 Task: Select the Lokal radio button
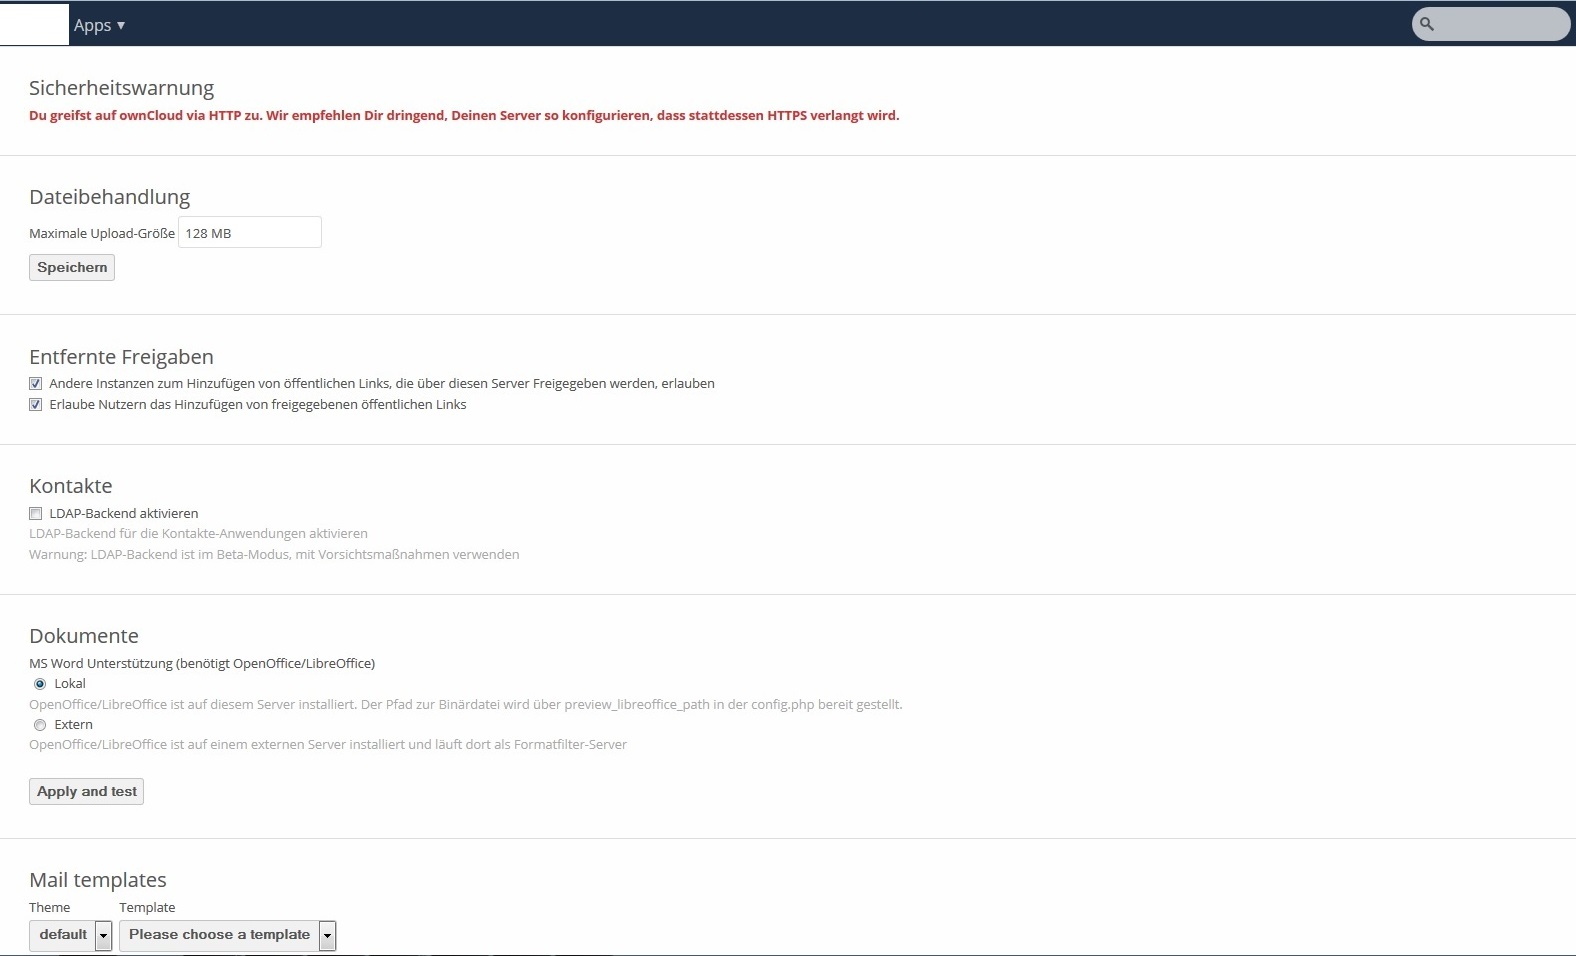pos(40,684)
